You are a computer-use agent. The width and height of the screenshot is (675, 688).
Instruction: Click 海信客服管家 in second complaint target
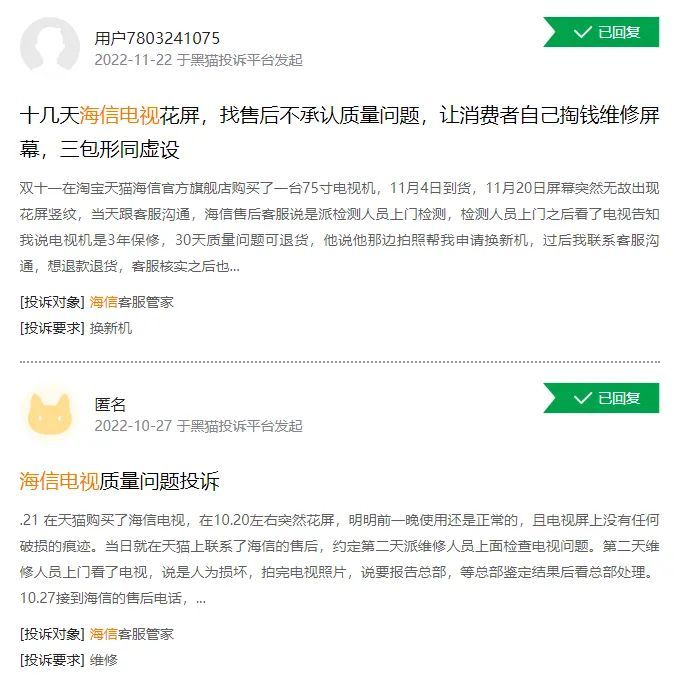coord(132,634)
